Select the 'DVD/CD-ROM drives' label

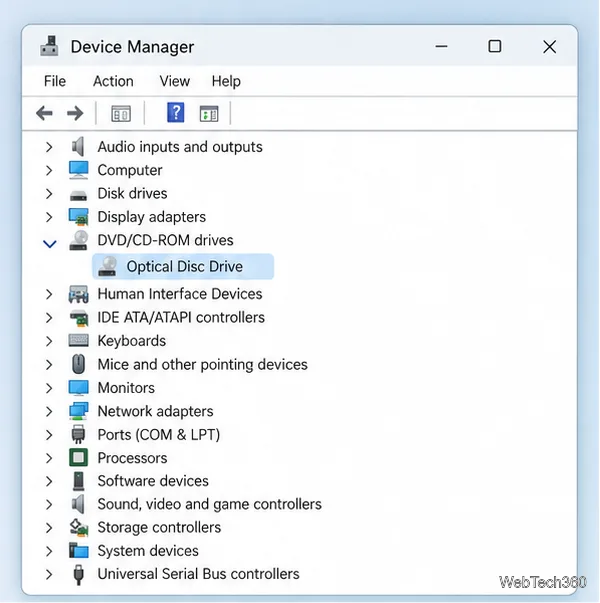tap(165, 240)
